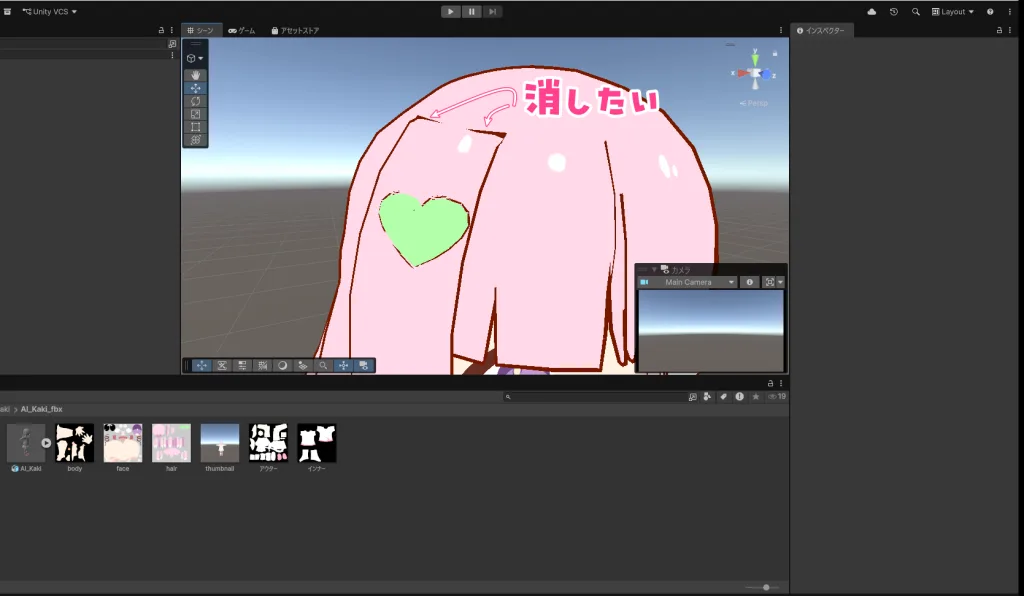Click the grid plane icon on overlay toolbar
Screen dimensions: 1024x596
(x=303, y=366)
